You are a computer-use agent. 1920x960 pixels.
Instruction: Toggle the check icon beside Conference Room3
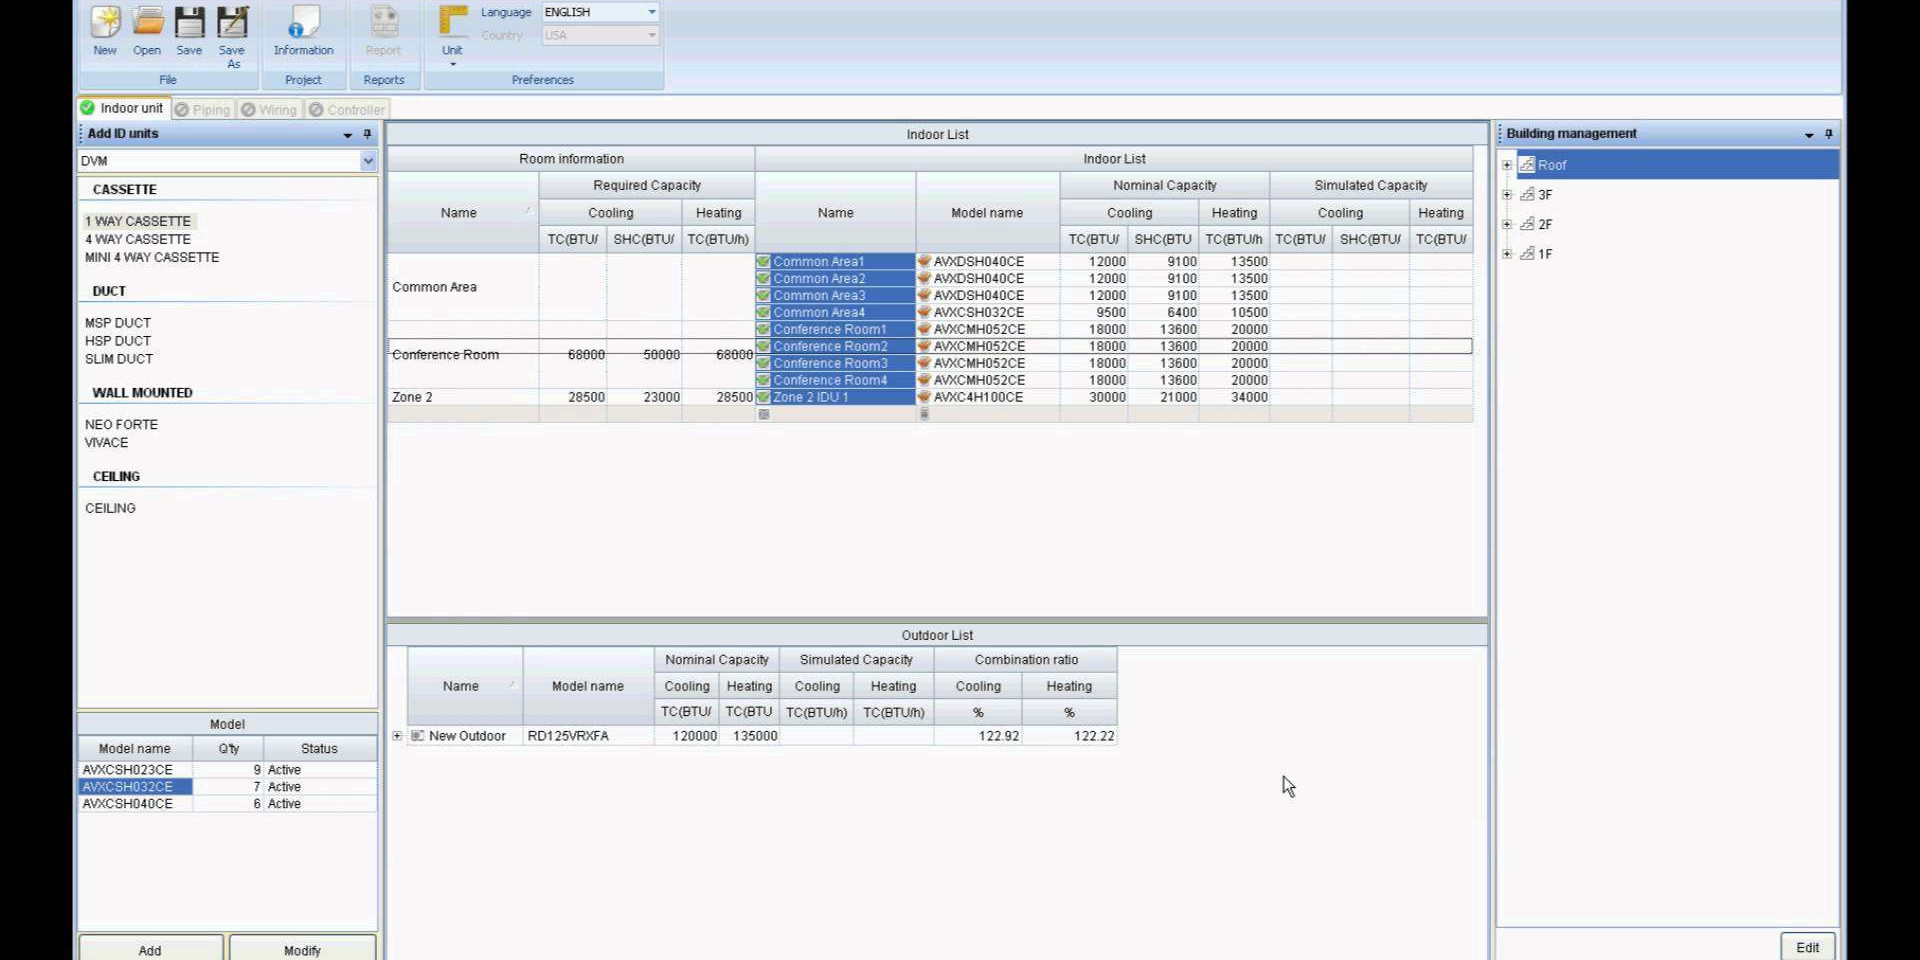pyautogui.click(x=764, y=364)
